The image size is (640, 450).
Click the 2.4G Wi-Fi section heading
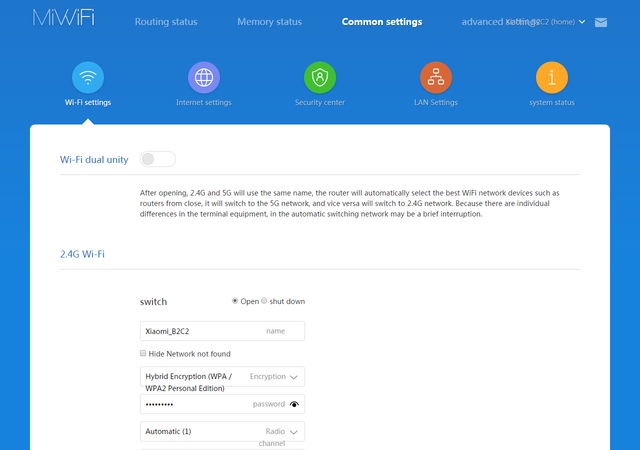82,254
